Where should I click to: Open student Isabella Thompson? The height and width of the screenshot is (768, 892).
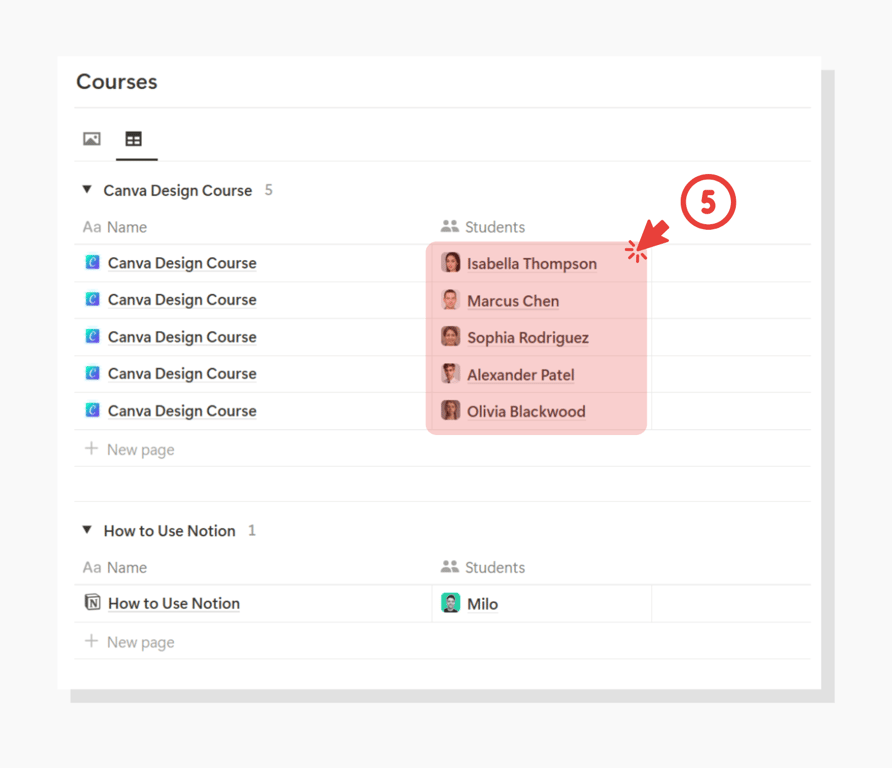pos(532,263)
